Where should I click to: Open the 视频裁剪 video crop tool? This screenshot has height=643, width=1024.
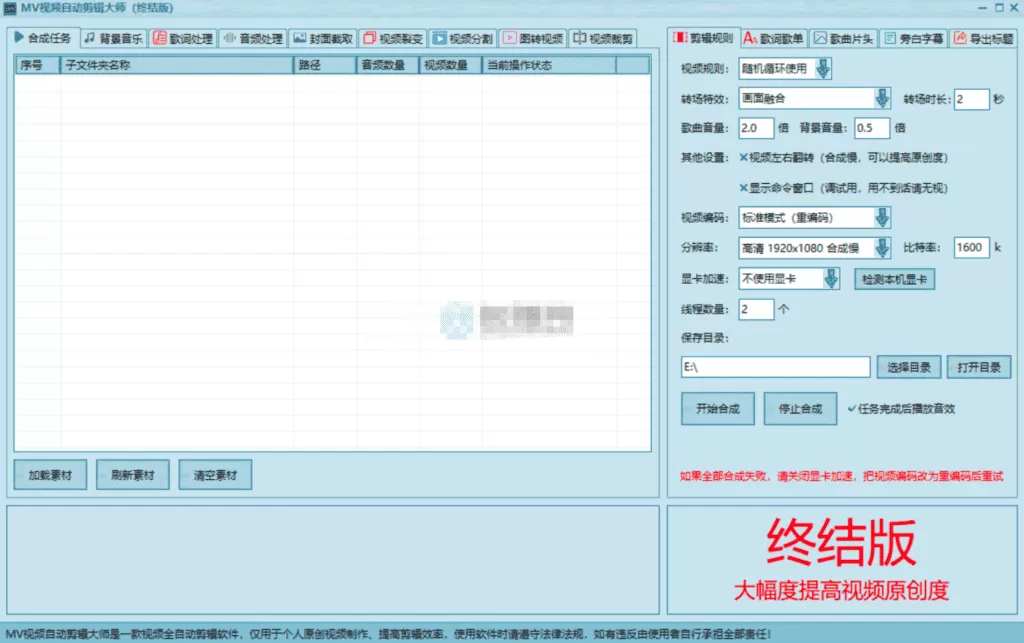coord(580,39)
